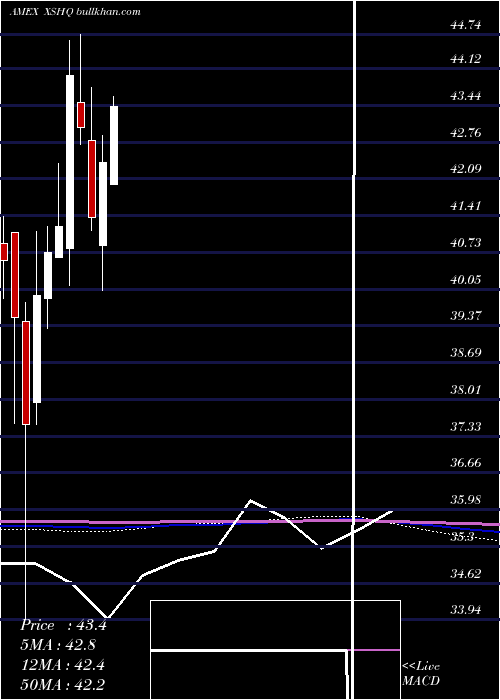500x700 pixels.
Task: Click the 35.98 price axis label
Action: click(466, 500)
